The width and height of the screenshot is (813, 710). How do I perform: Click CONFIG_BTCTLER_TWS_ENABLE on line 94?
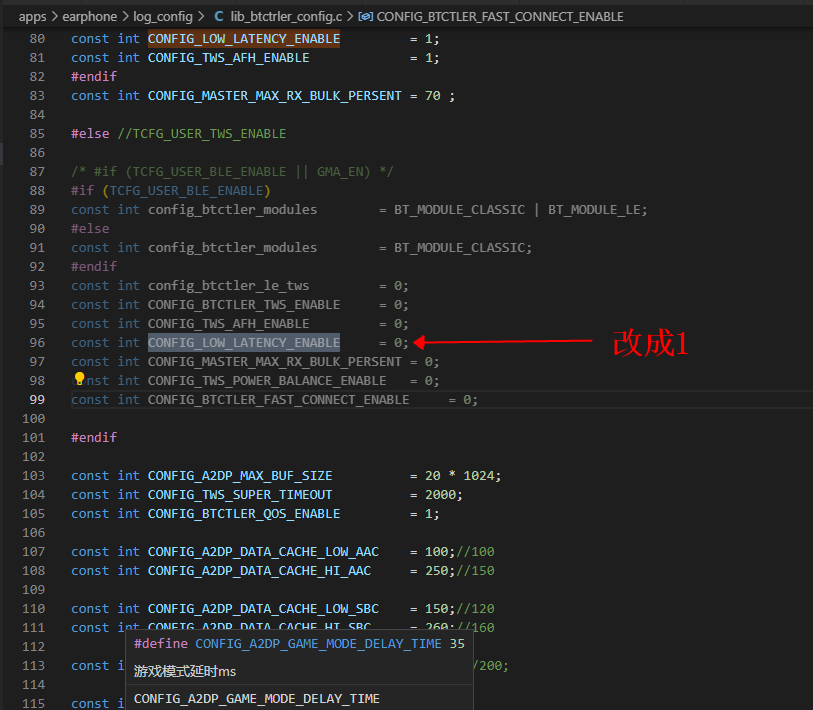click(x=244, y=305)
